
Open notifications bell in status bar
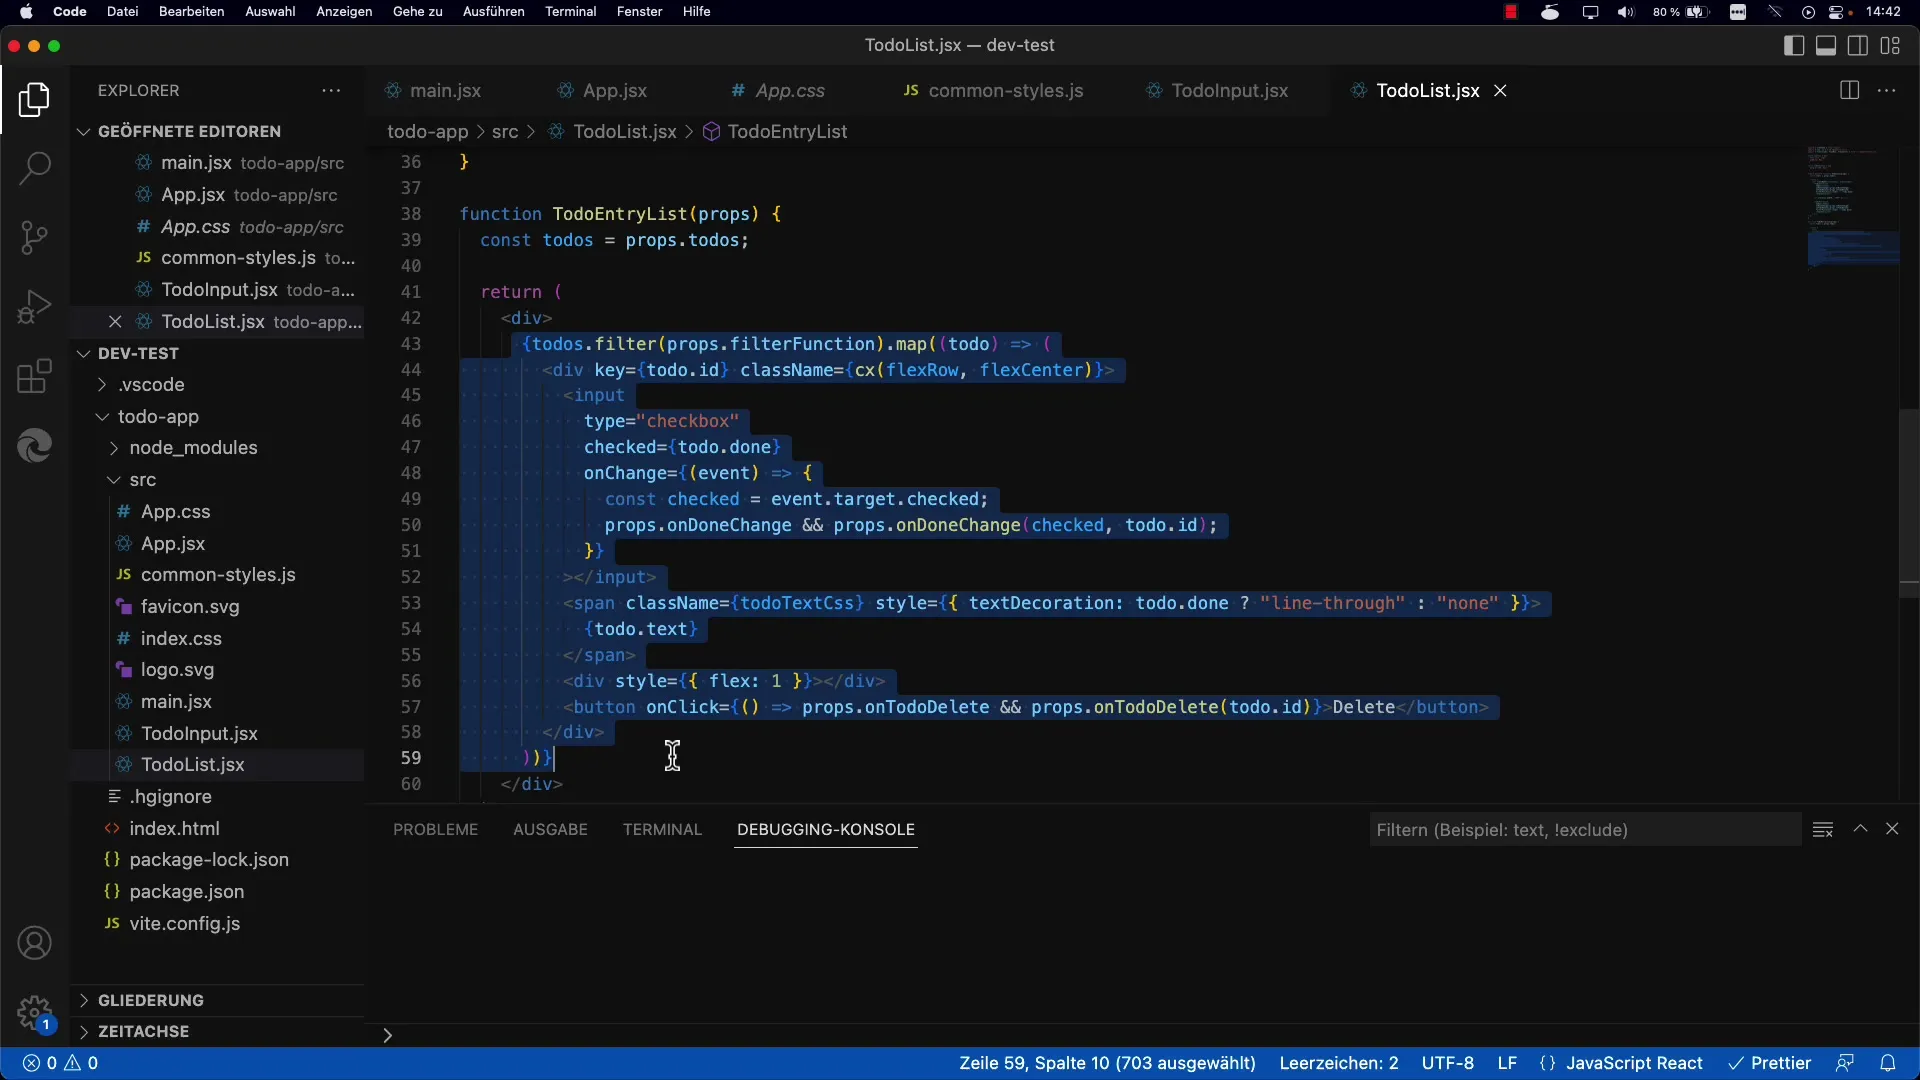click(1888, 1063)
